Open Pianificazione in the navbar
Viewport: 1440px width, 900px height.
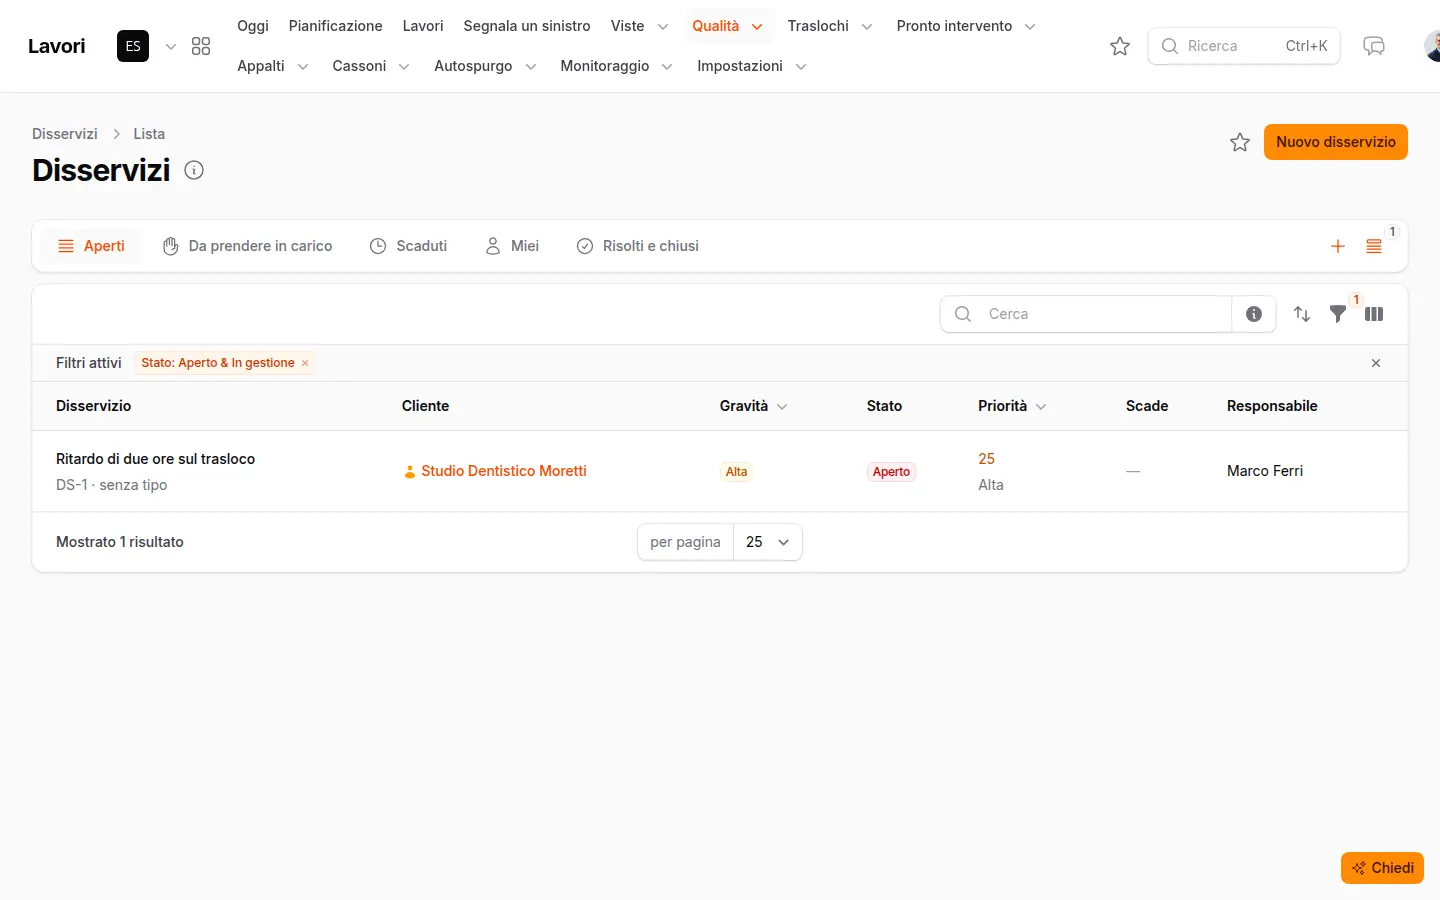tap(336, 26)
